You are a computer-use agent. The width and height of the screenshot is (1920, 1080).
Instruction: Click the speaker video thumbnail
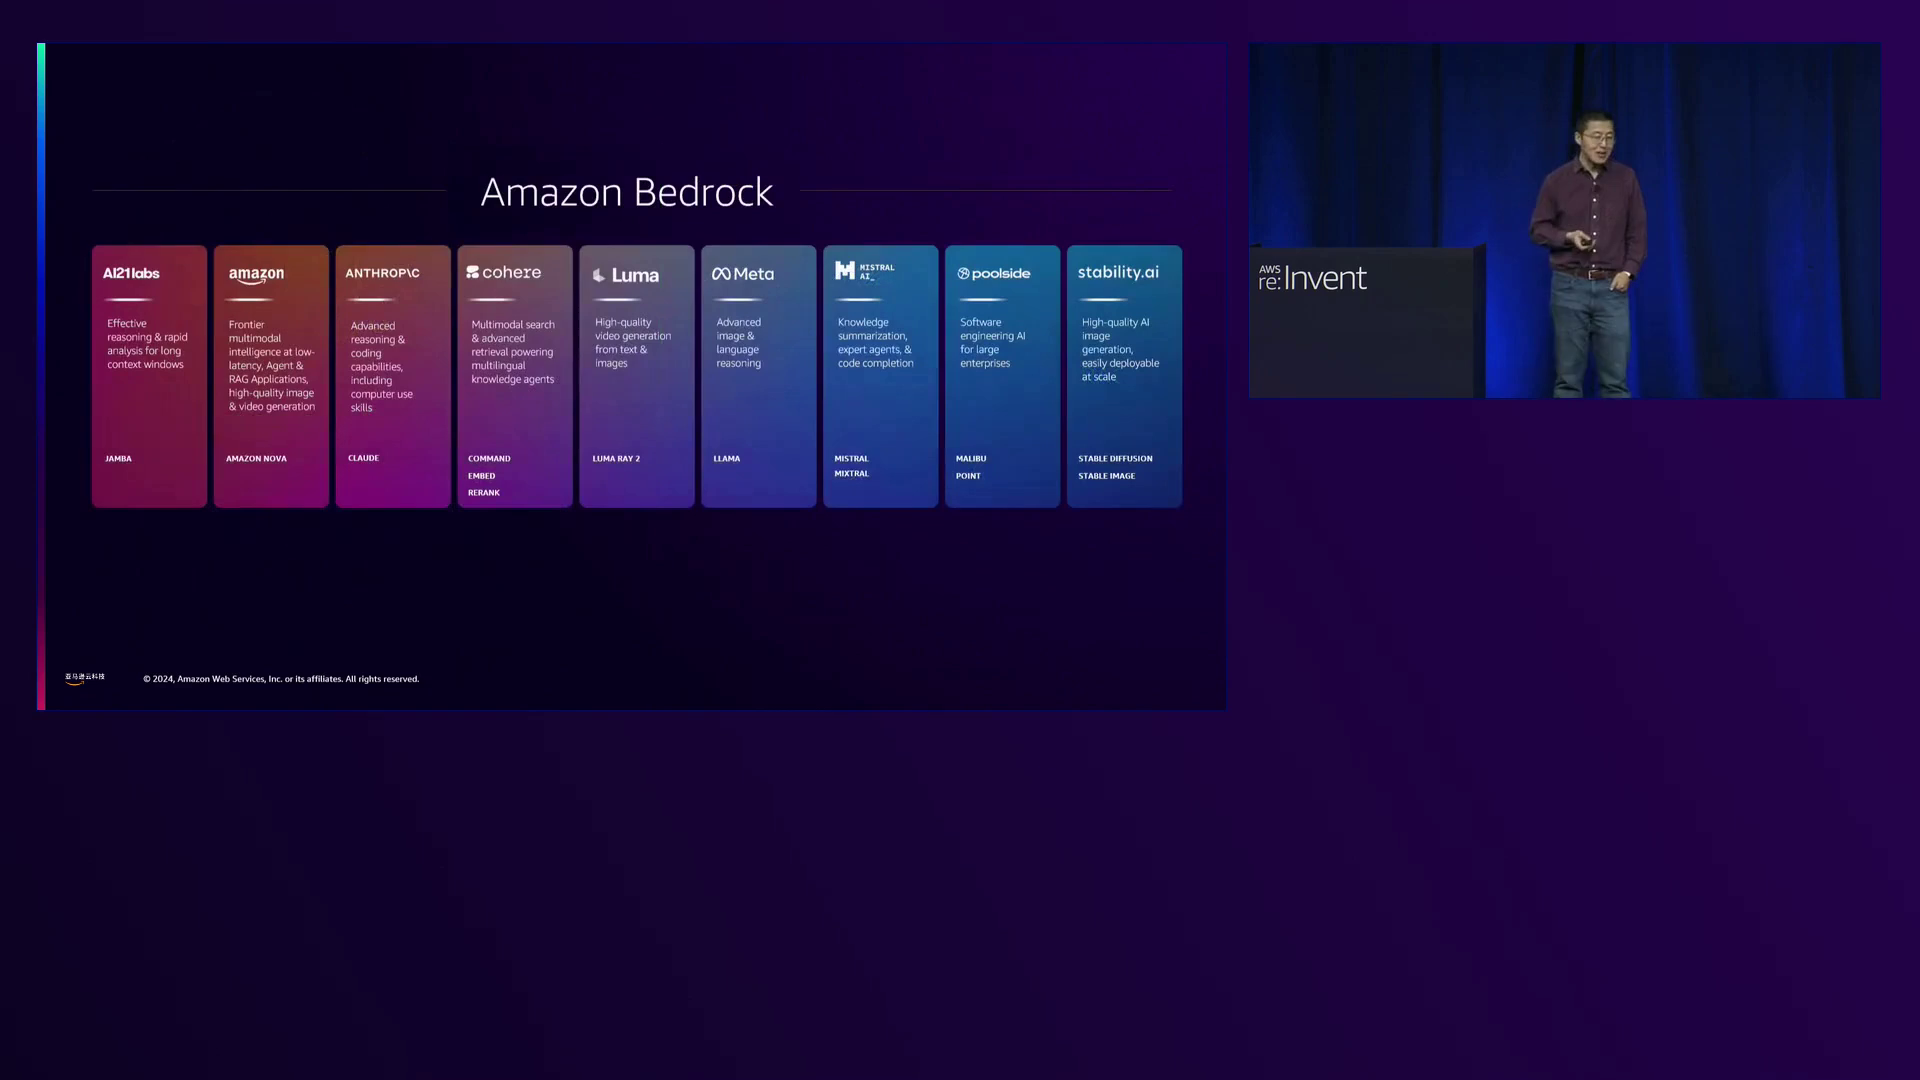point(1564,220)
